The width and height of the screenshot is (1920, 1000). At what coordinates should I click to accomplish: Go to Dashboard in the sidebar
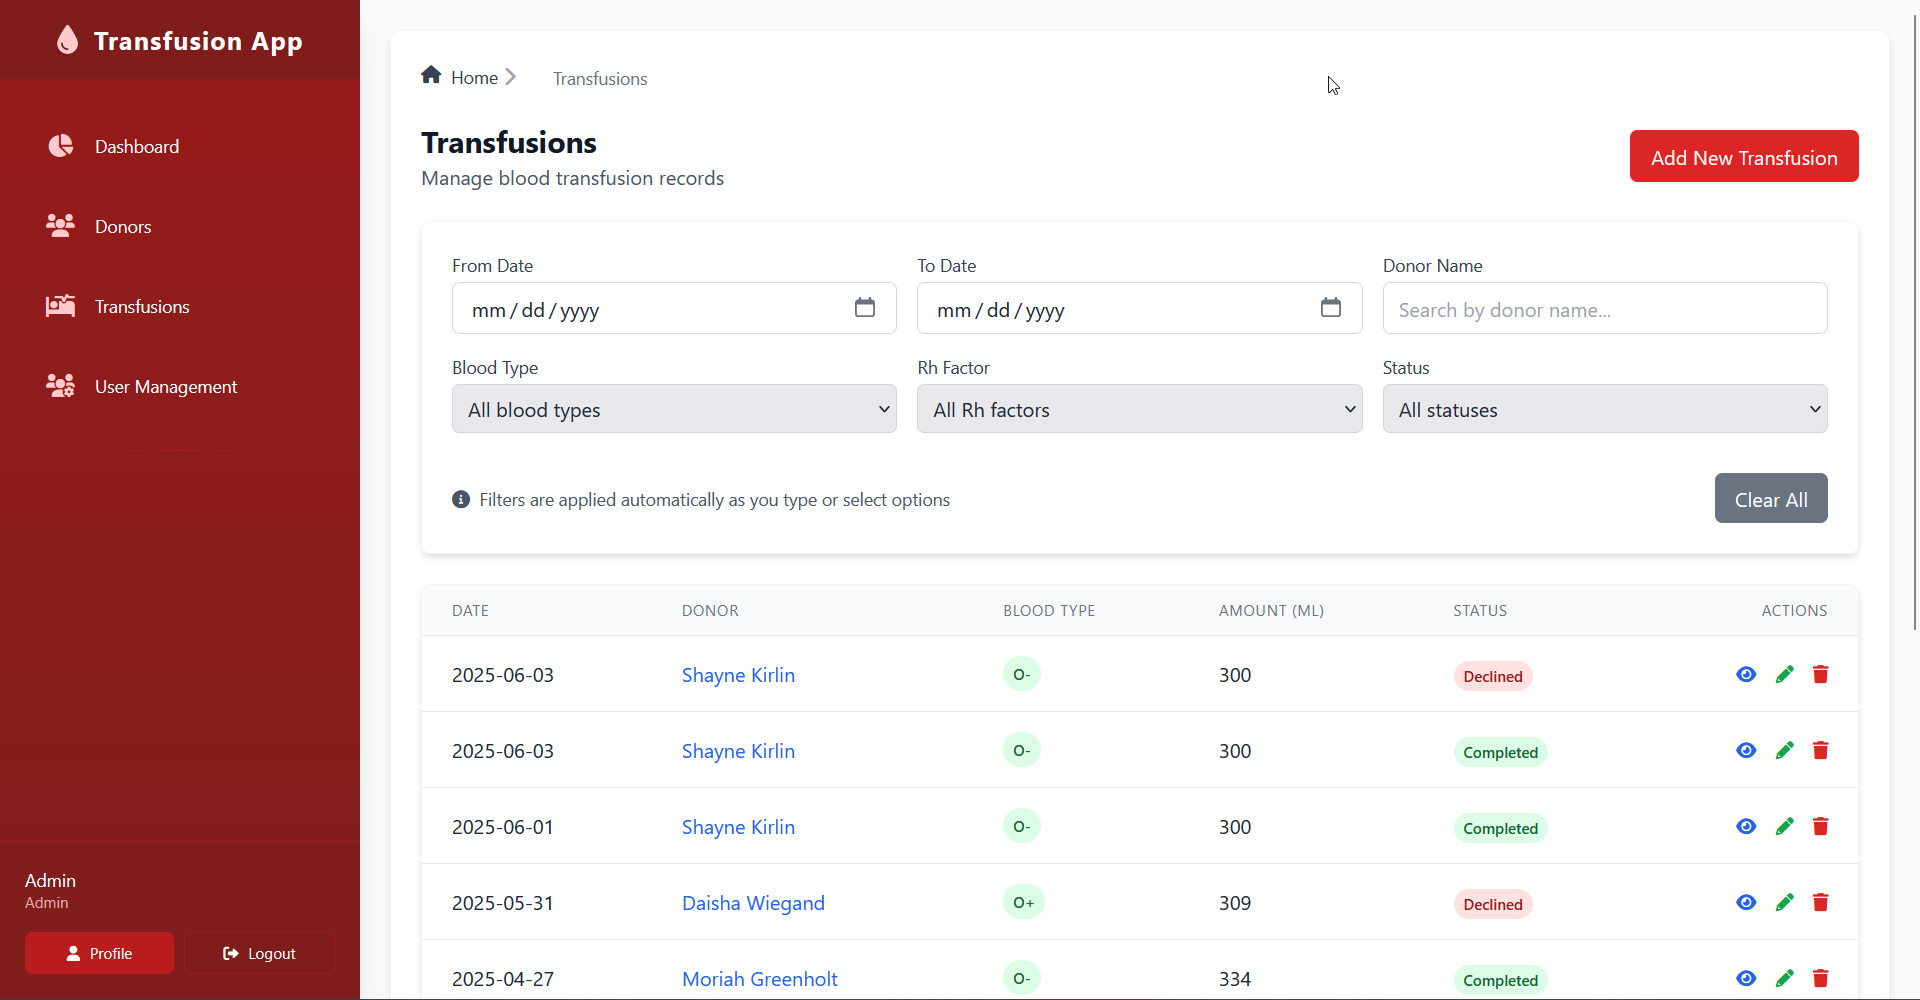pyautogui.click(x=137, y=147)
